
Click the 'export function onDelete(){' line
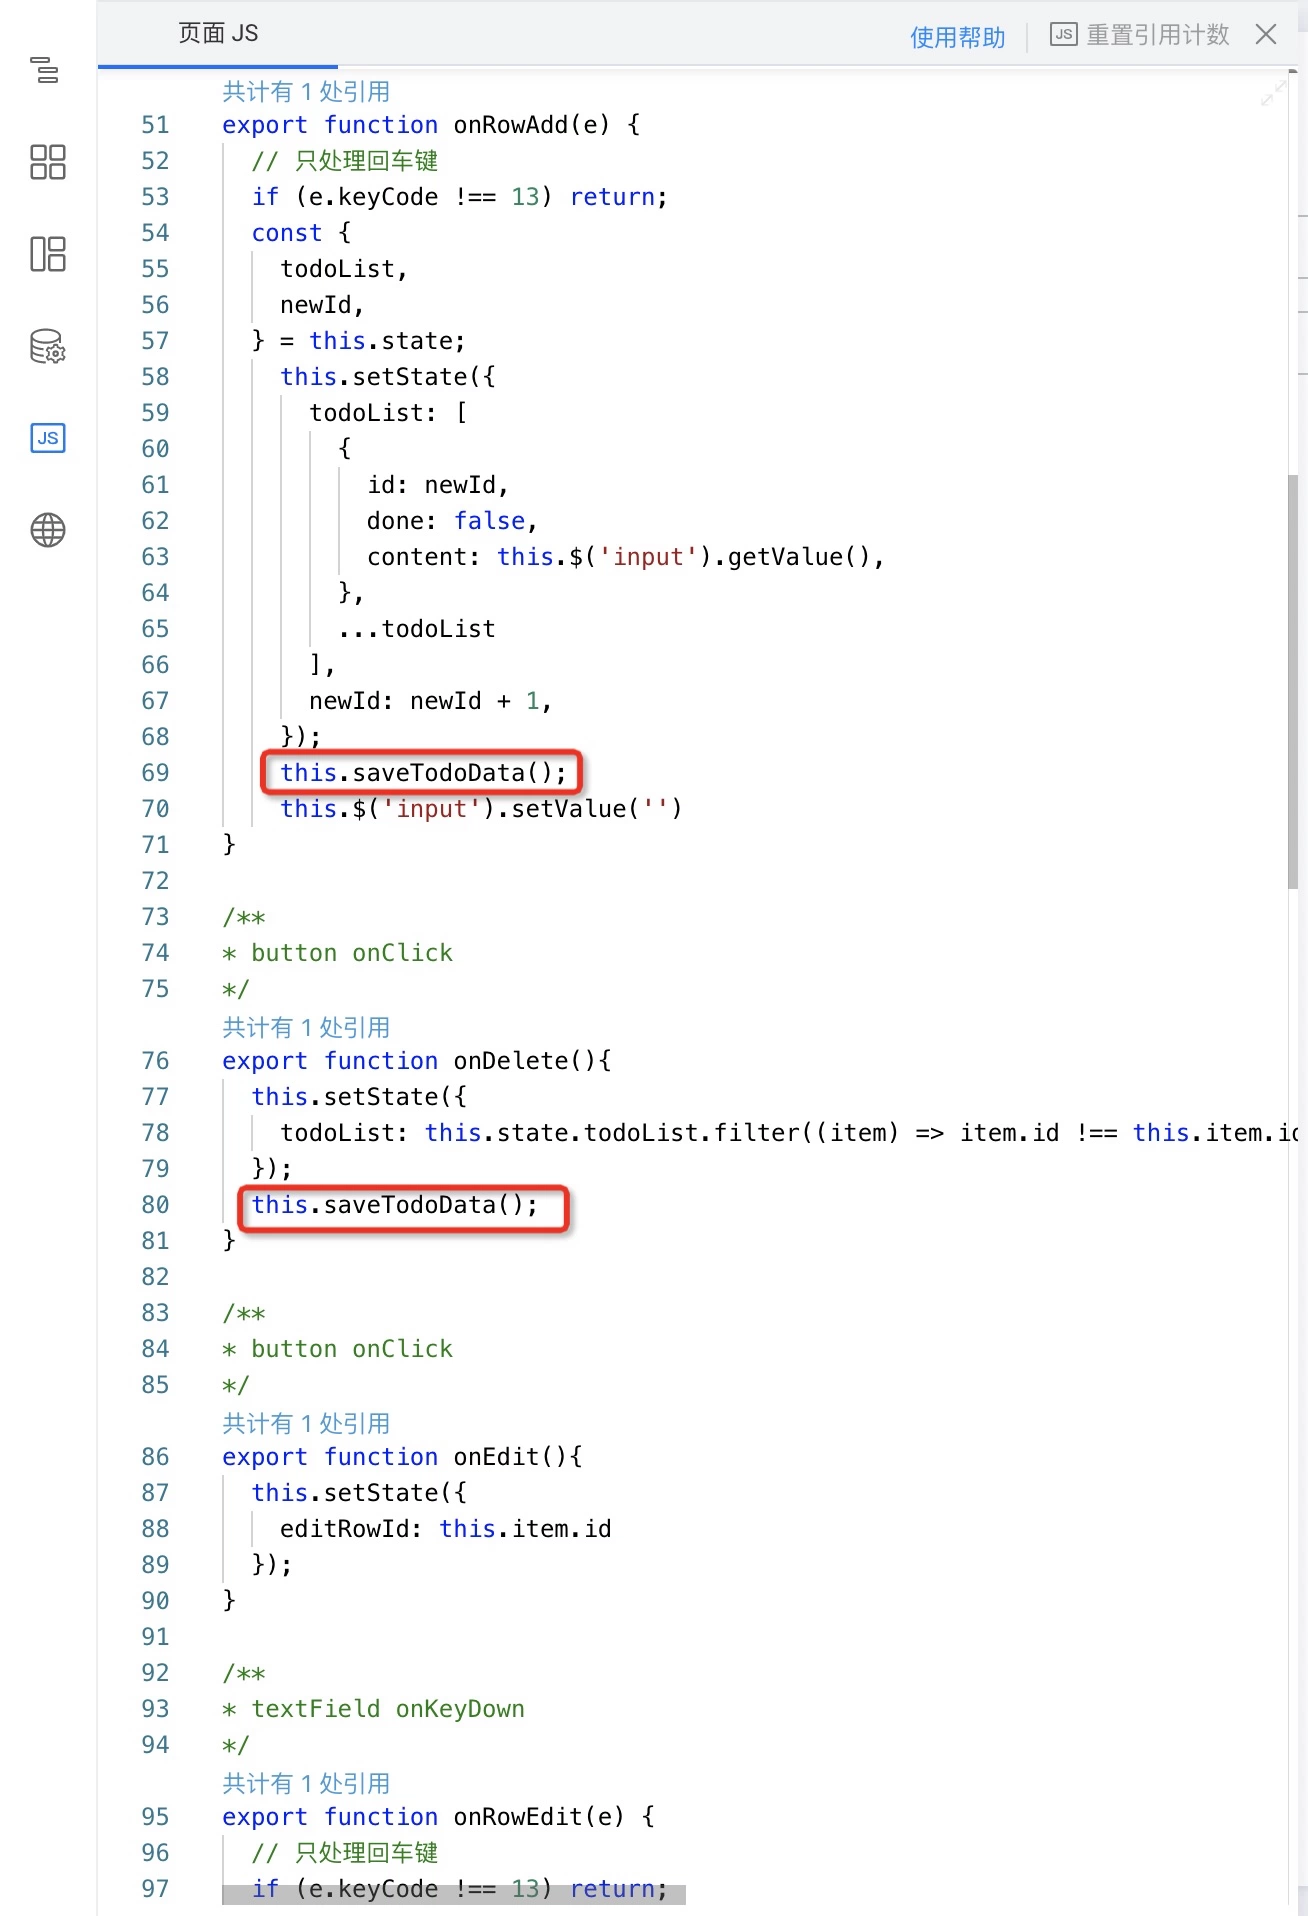(x=417, y=1061)
